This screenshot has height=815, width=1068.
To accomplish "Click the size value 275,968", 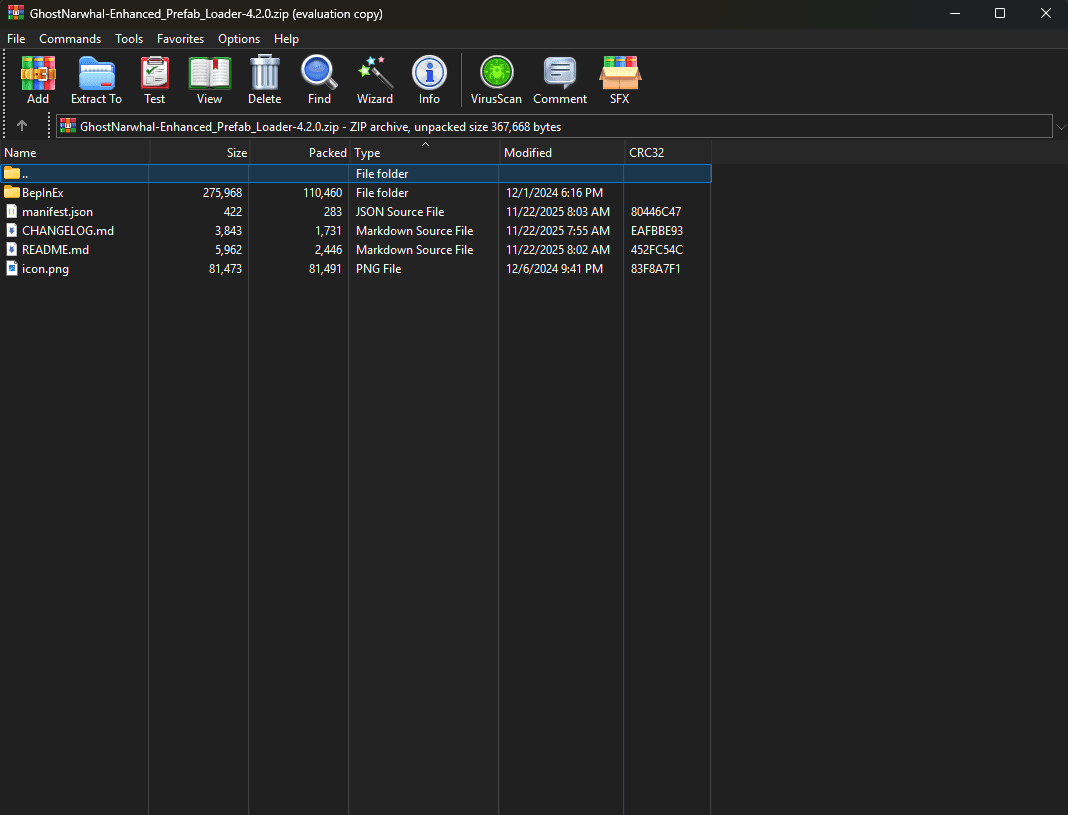I will point(222,193).
